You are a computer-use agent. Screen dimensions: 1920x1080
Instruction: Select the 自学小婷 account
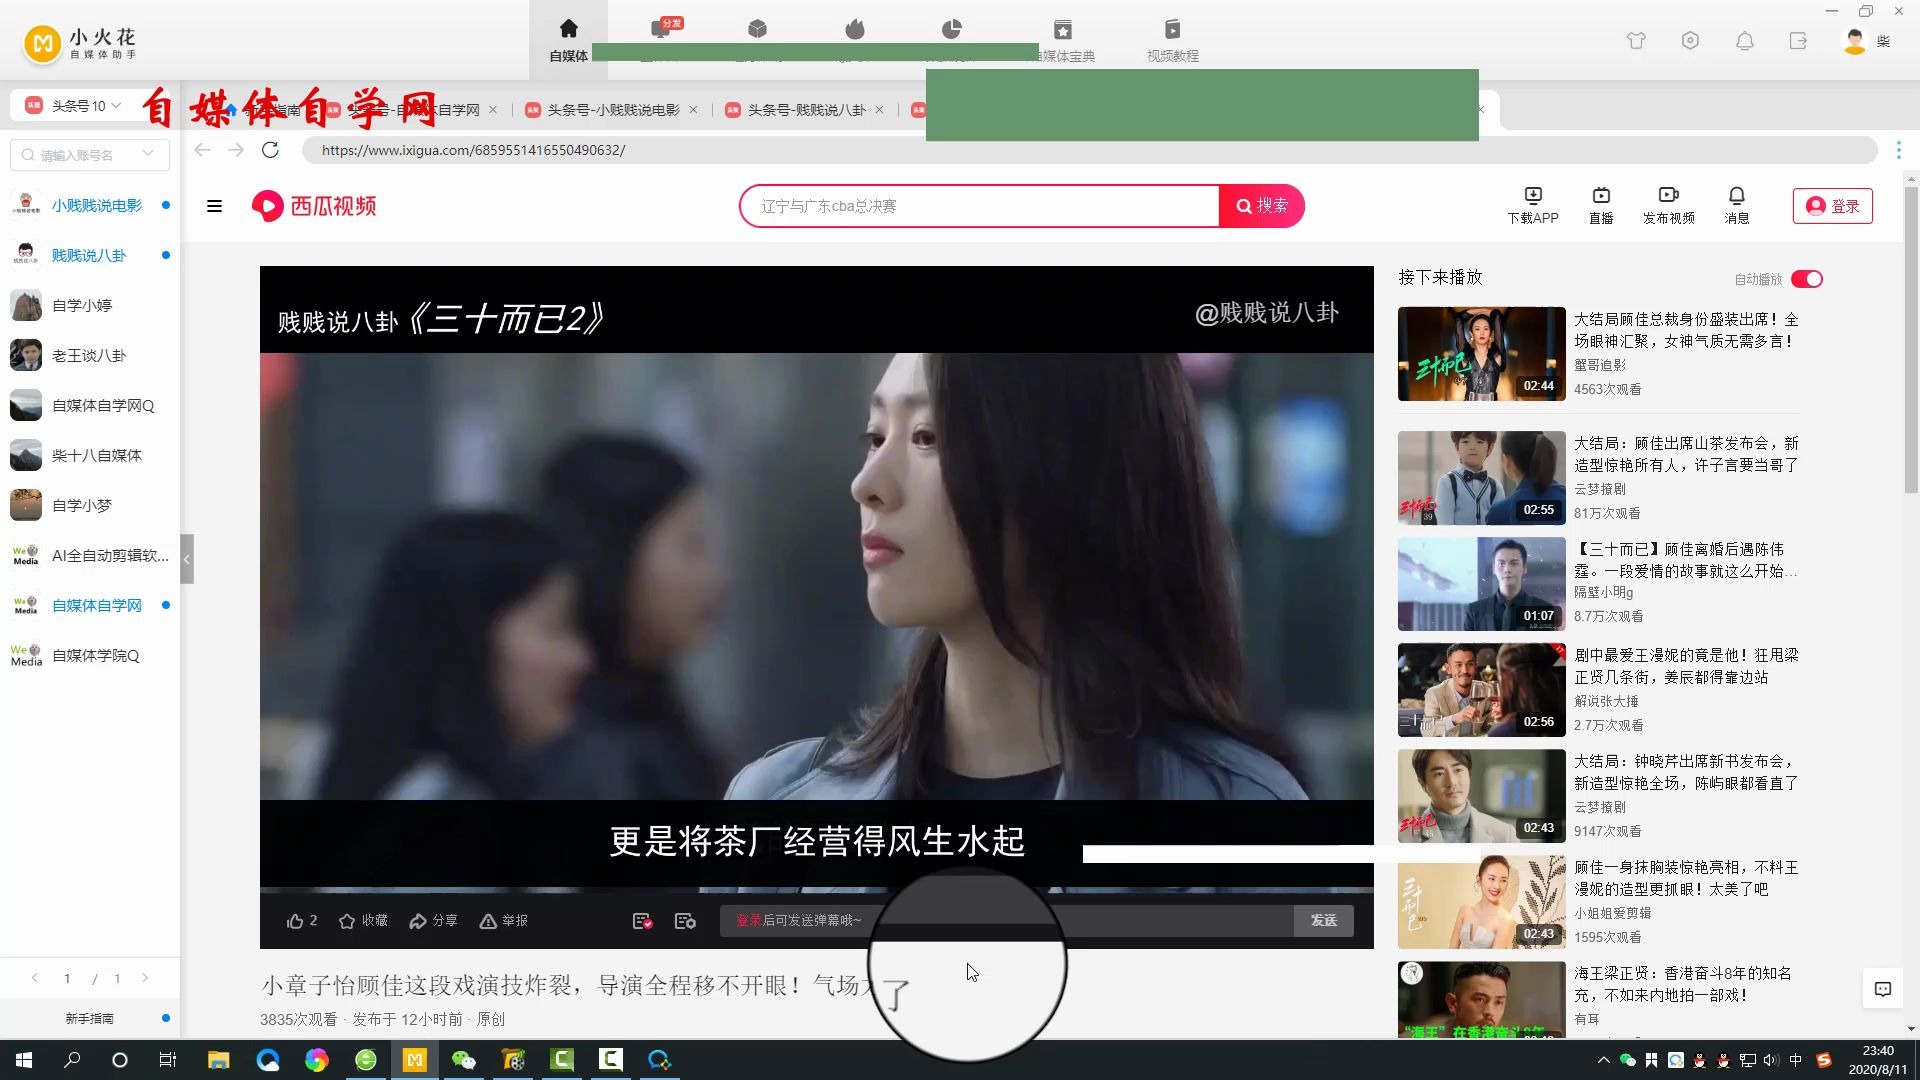(x=90, y=305)
